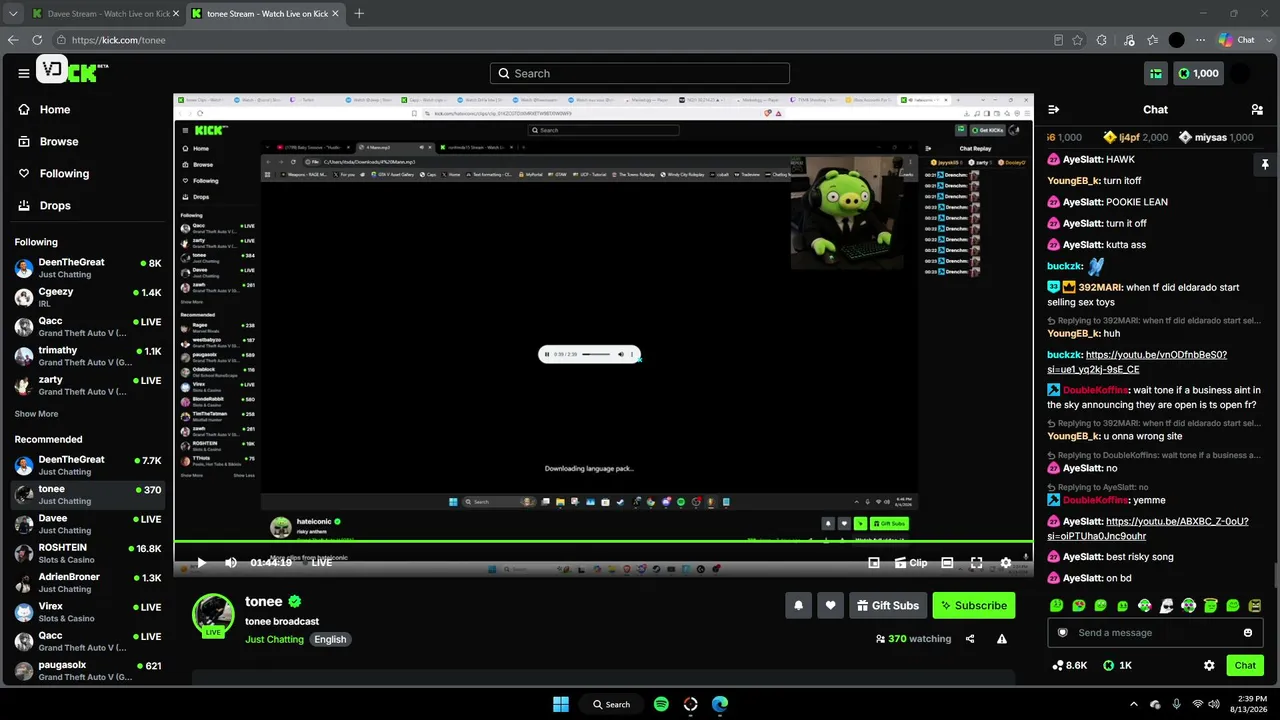Open ROSHTEIN's Slots & Casino channel
Image resolution: width=1280 pixels, height=720 pixels.
[x=88, y=553]
